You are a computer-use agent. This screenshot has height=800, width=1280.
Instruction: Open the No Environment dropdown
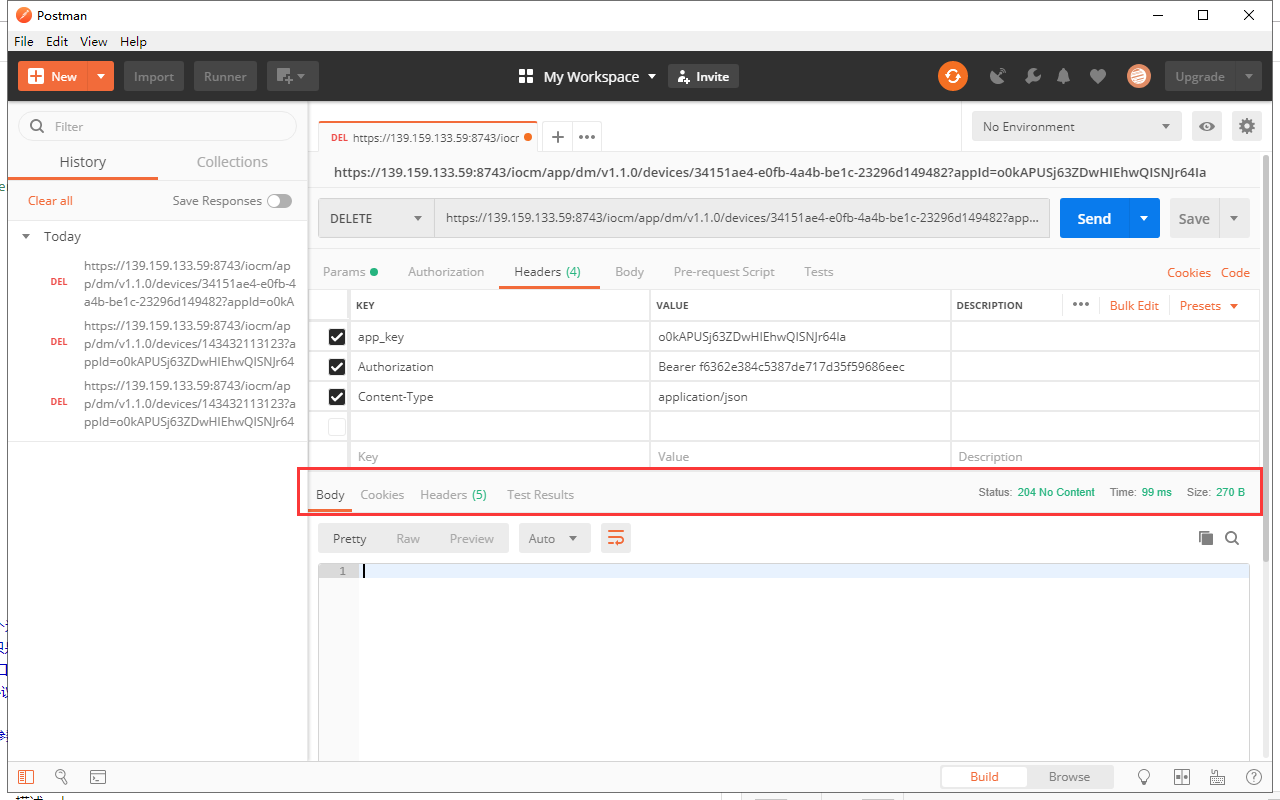tap(1076, 126)
